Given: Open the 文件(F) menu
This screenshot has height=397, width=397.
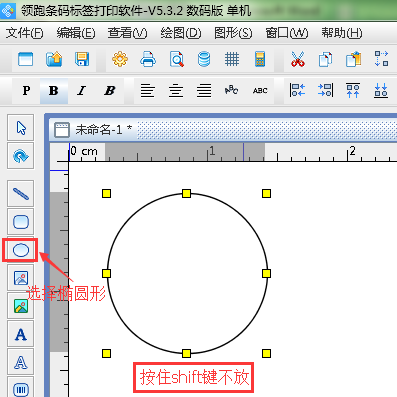Looking at the screenshot, I should tap(25, 33).
